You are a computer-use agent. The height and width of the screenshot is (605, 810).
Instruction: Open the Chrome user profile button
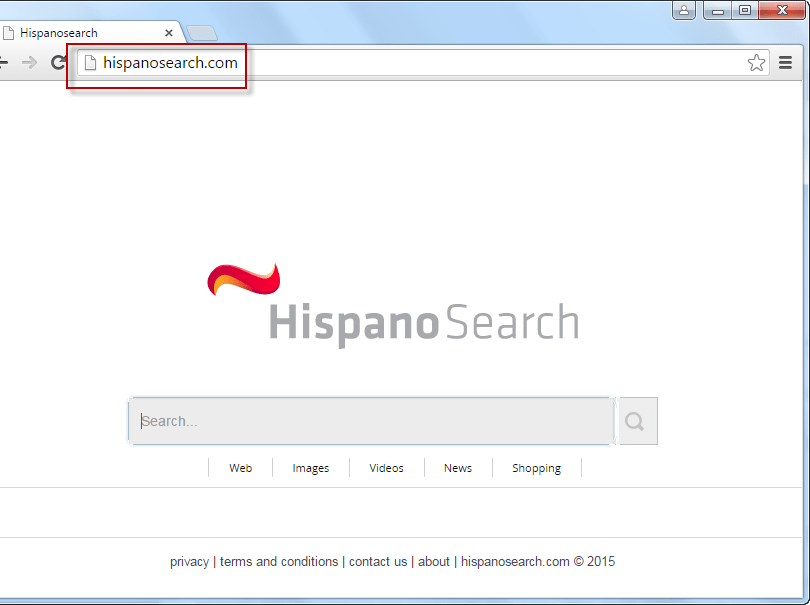(x=684, y=10)
